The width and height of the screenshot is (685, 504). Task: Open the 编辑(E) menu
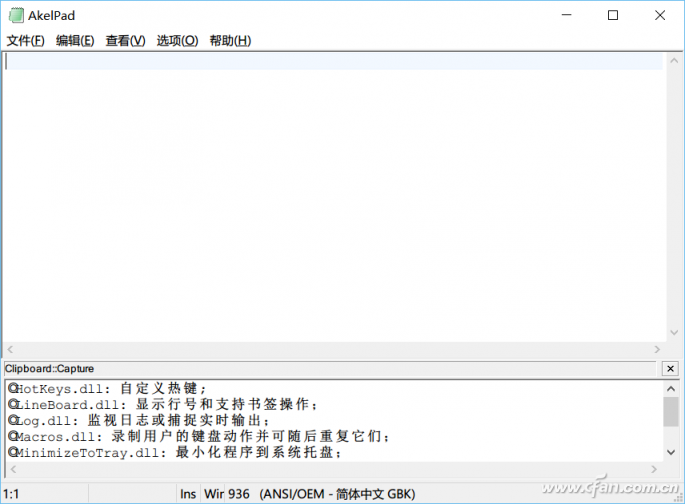coord(75,41)
